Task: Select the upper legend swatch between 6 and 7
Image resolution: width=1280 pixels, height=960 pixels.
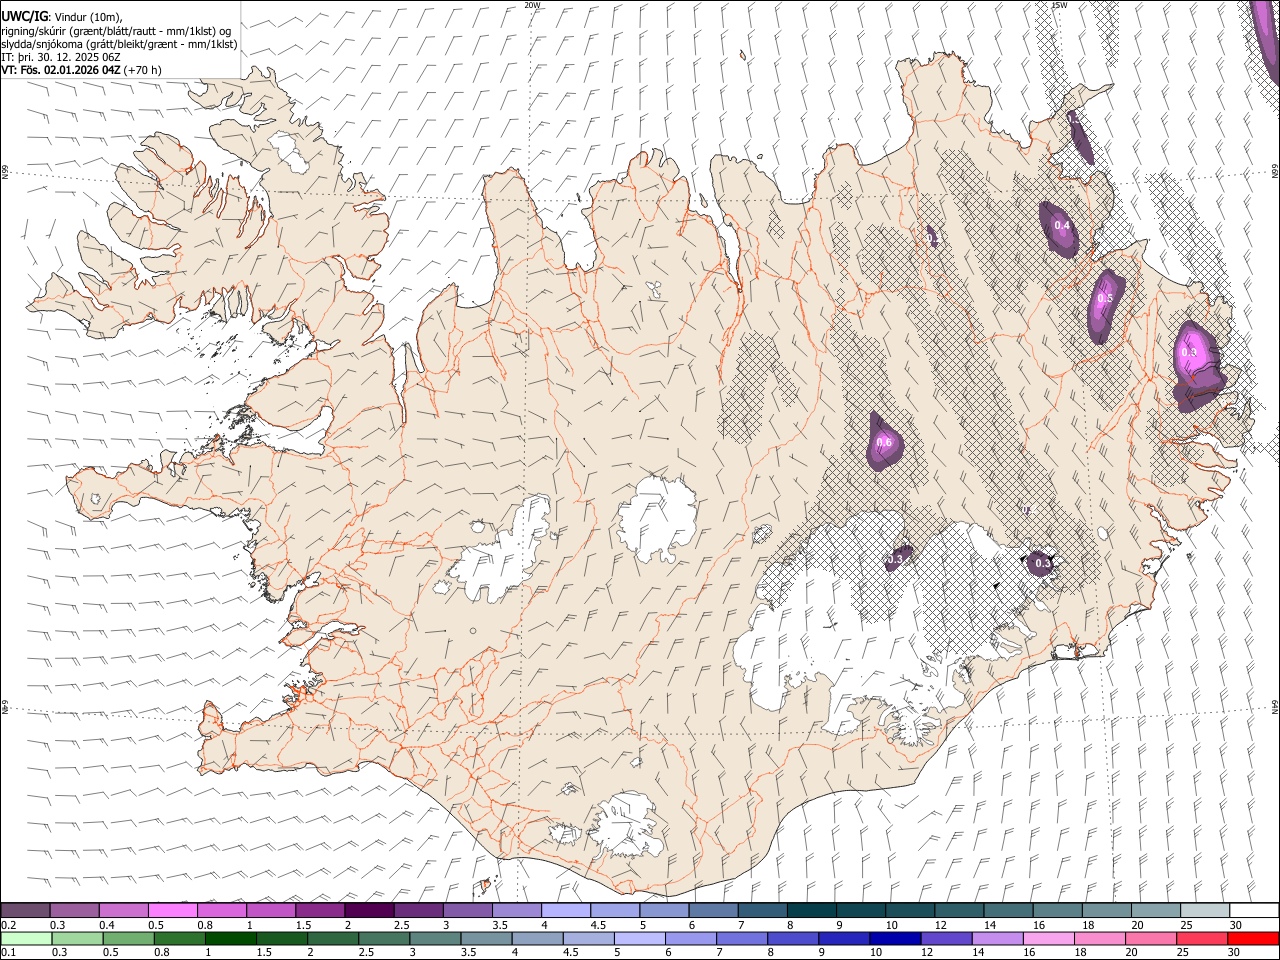Action: [713, 910]
